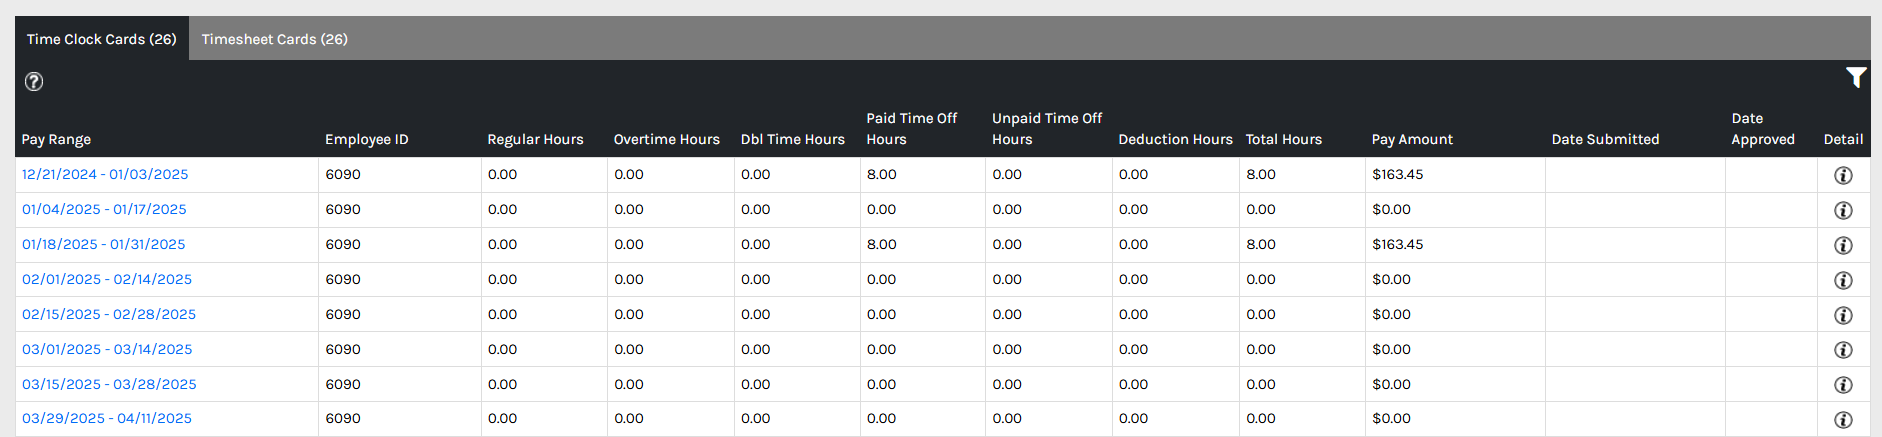Open pay range 02/01/2025 - 02/14/2025
1882x437 pixels.
click(x=107, y=279)
